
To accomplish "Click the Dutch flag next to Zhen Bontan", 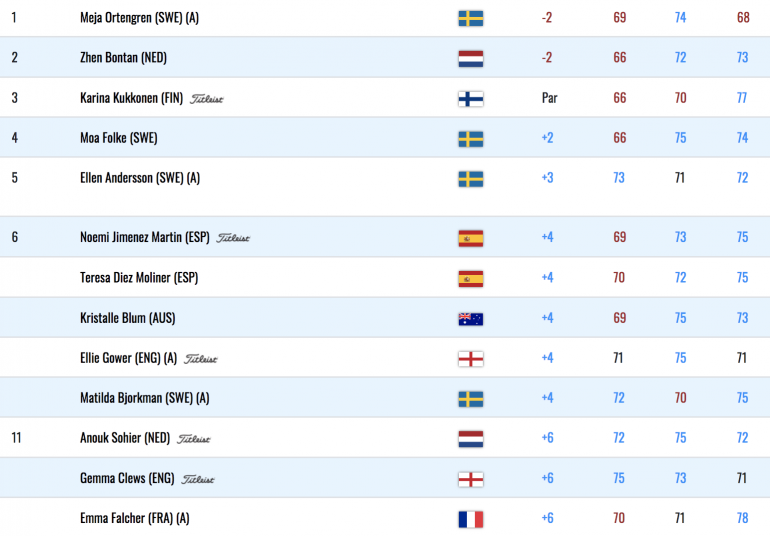I will pyautogui.click(x=470, y=59).
